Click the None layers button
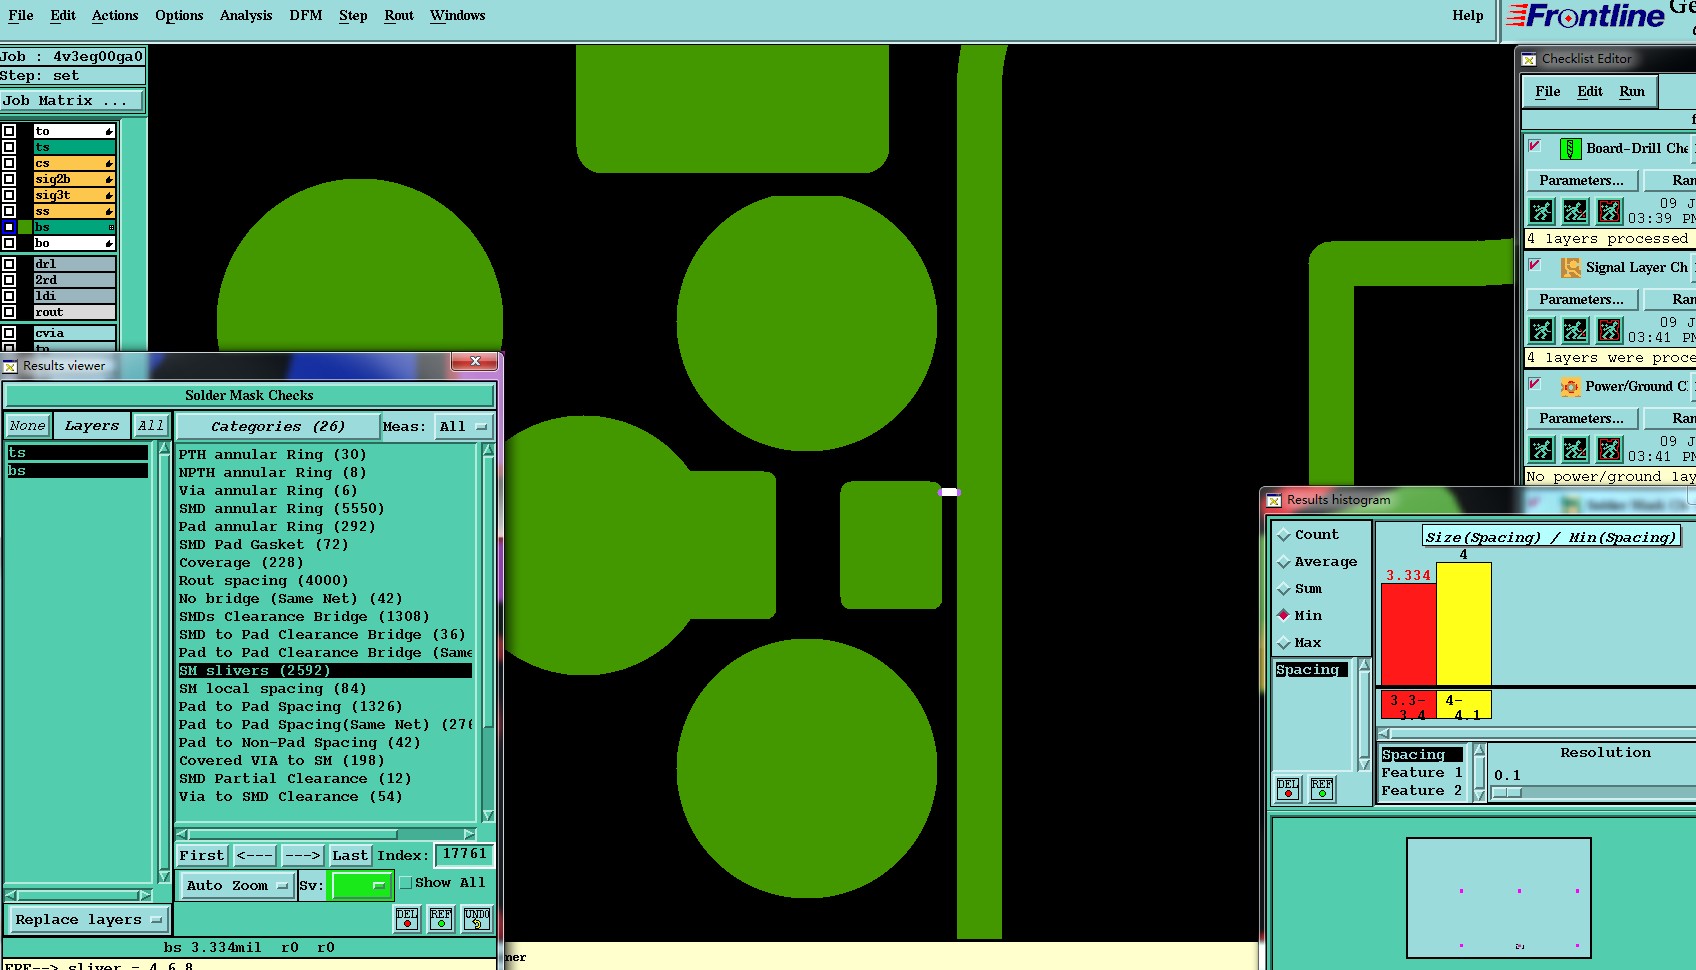 pyautogui.click(x=27, y=426)
